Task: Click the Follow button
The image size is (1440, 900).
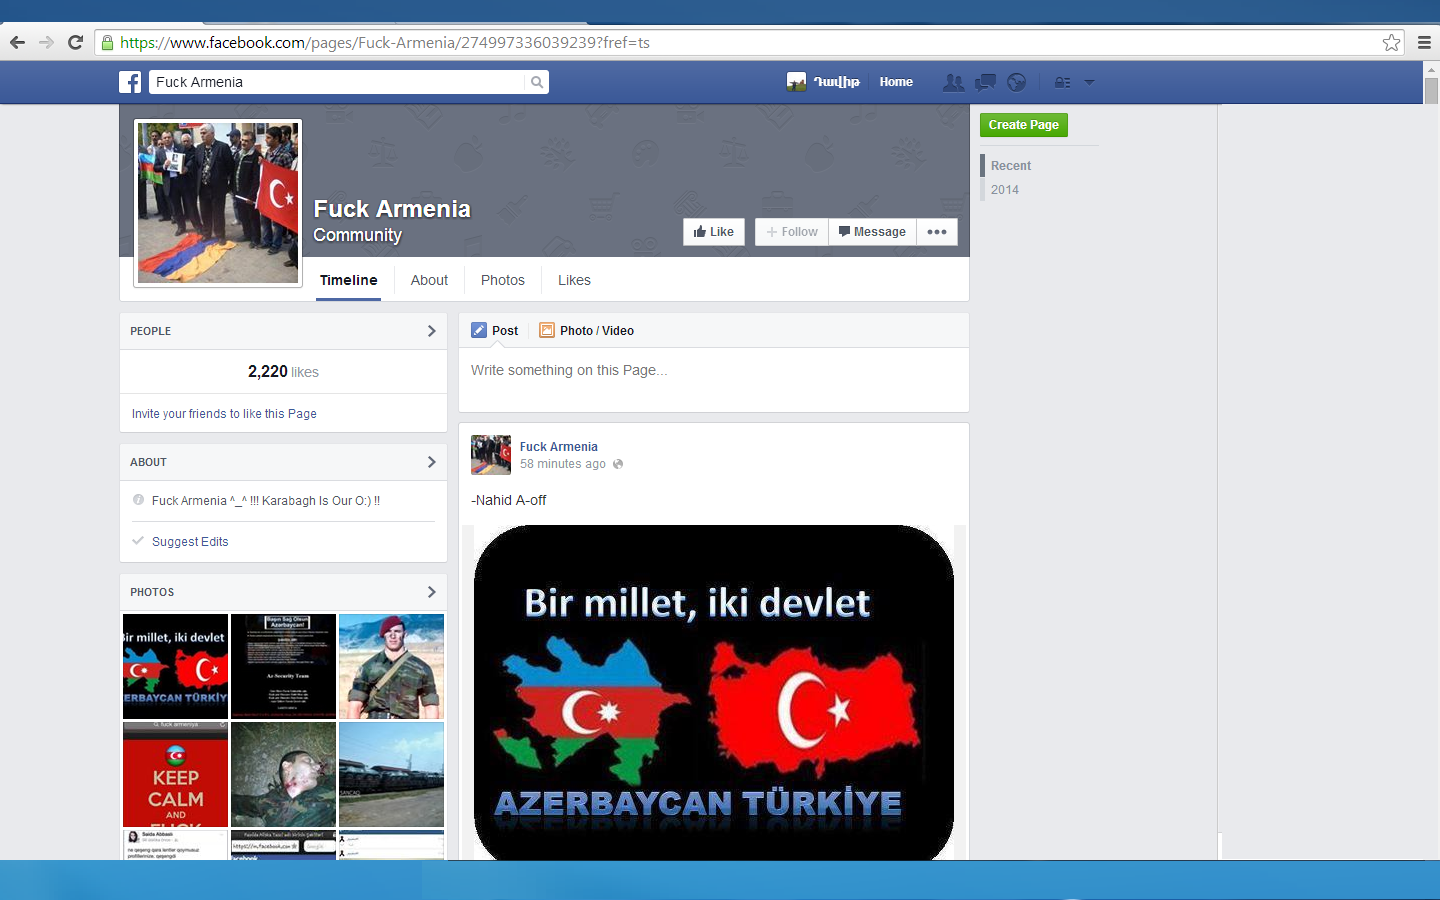Action: (x=792, y=232)
